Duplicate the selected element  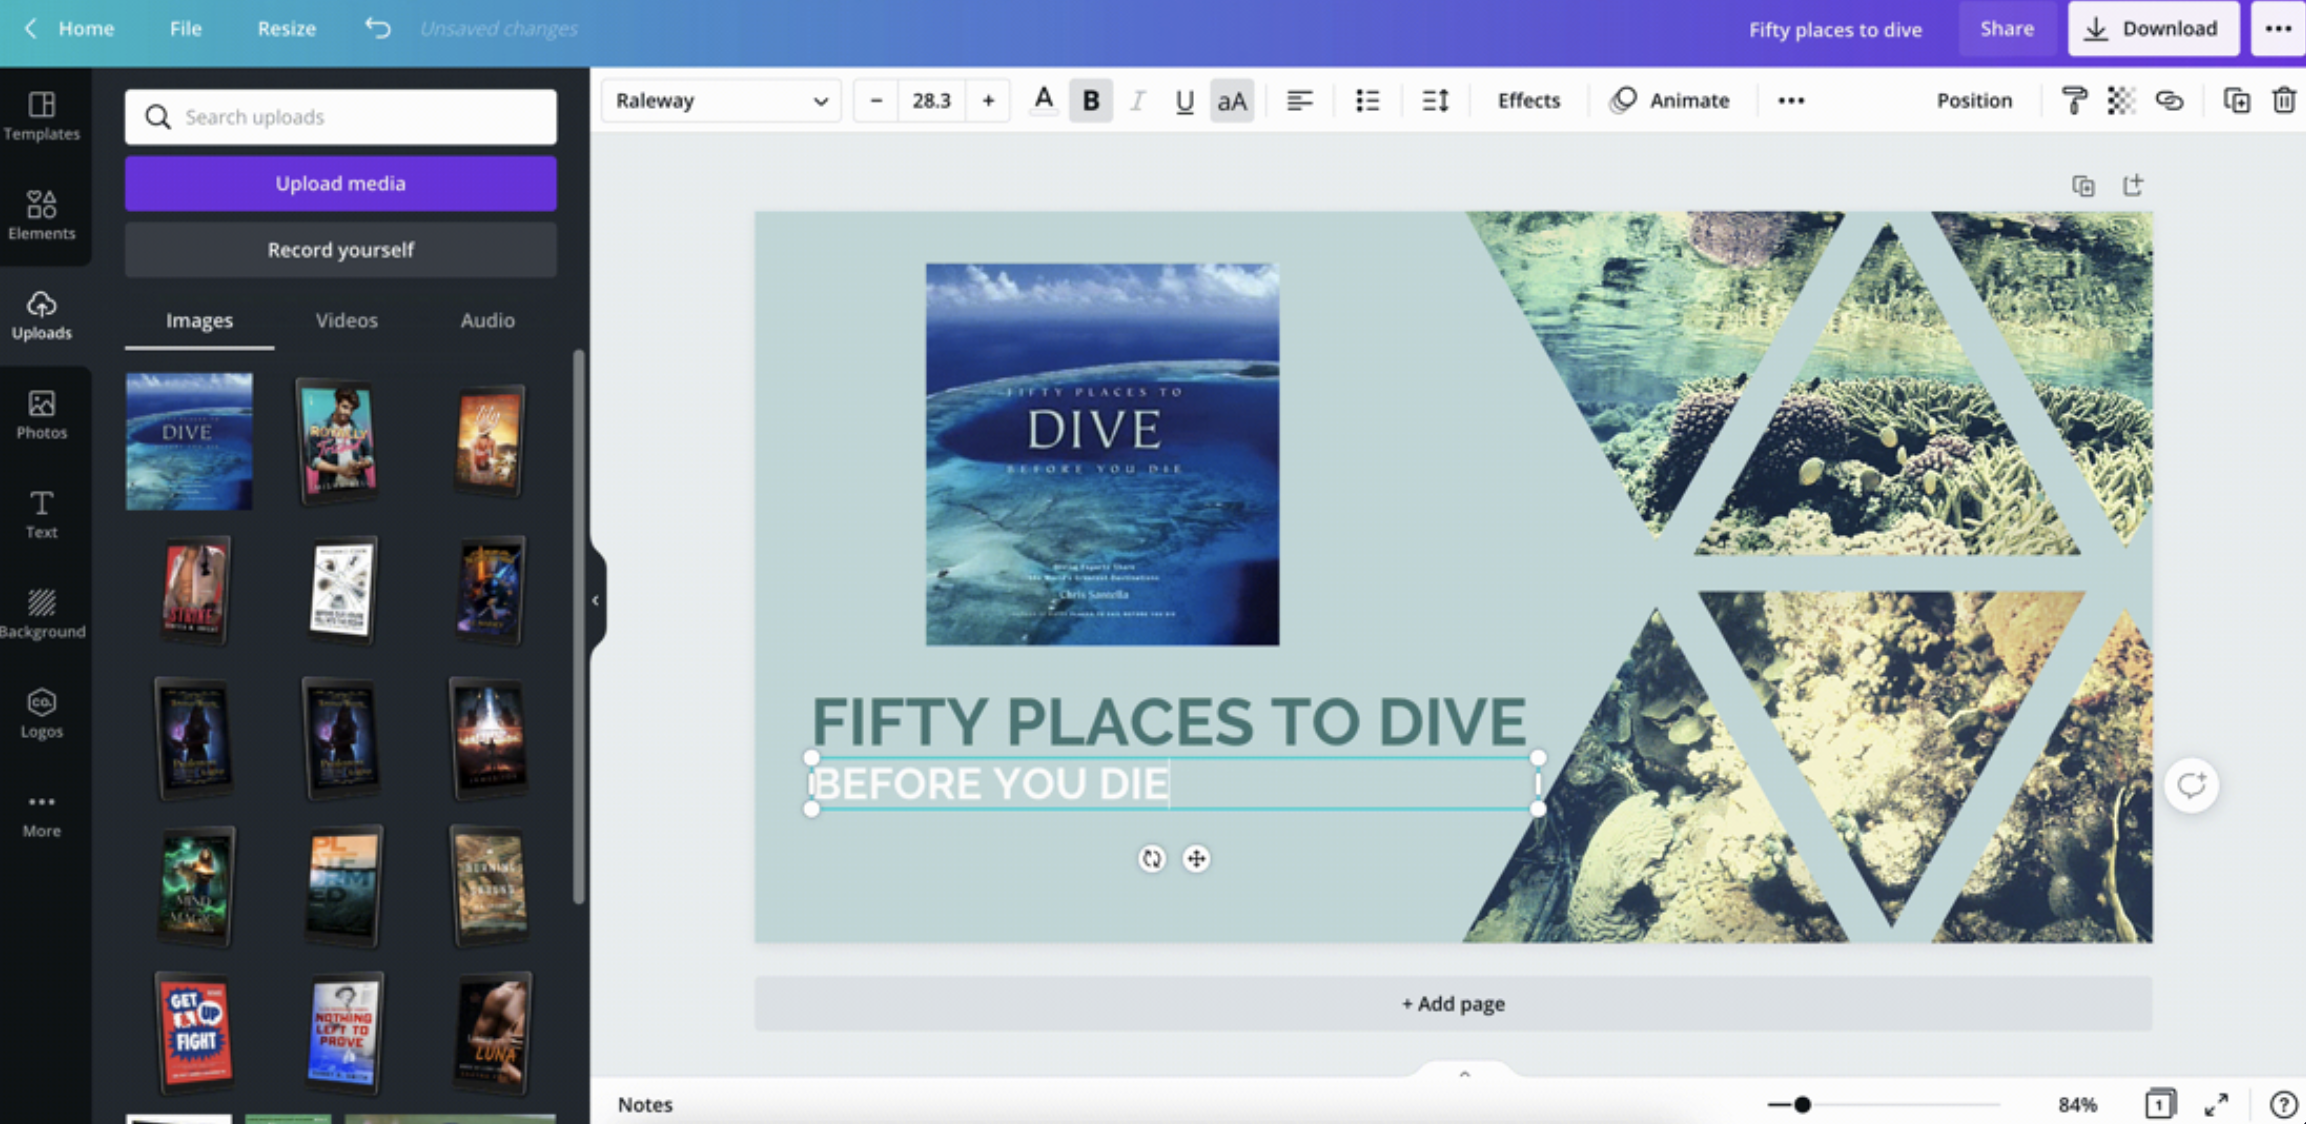click(2237, 100)
